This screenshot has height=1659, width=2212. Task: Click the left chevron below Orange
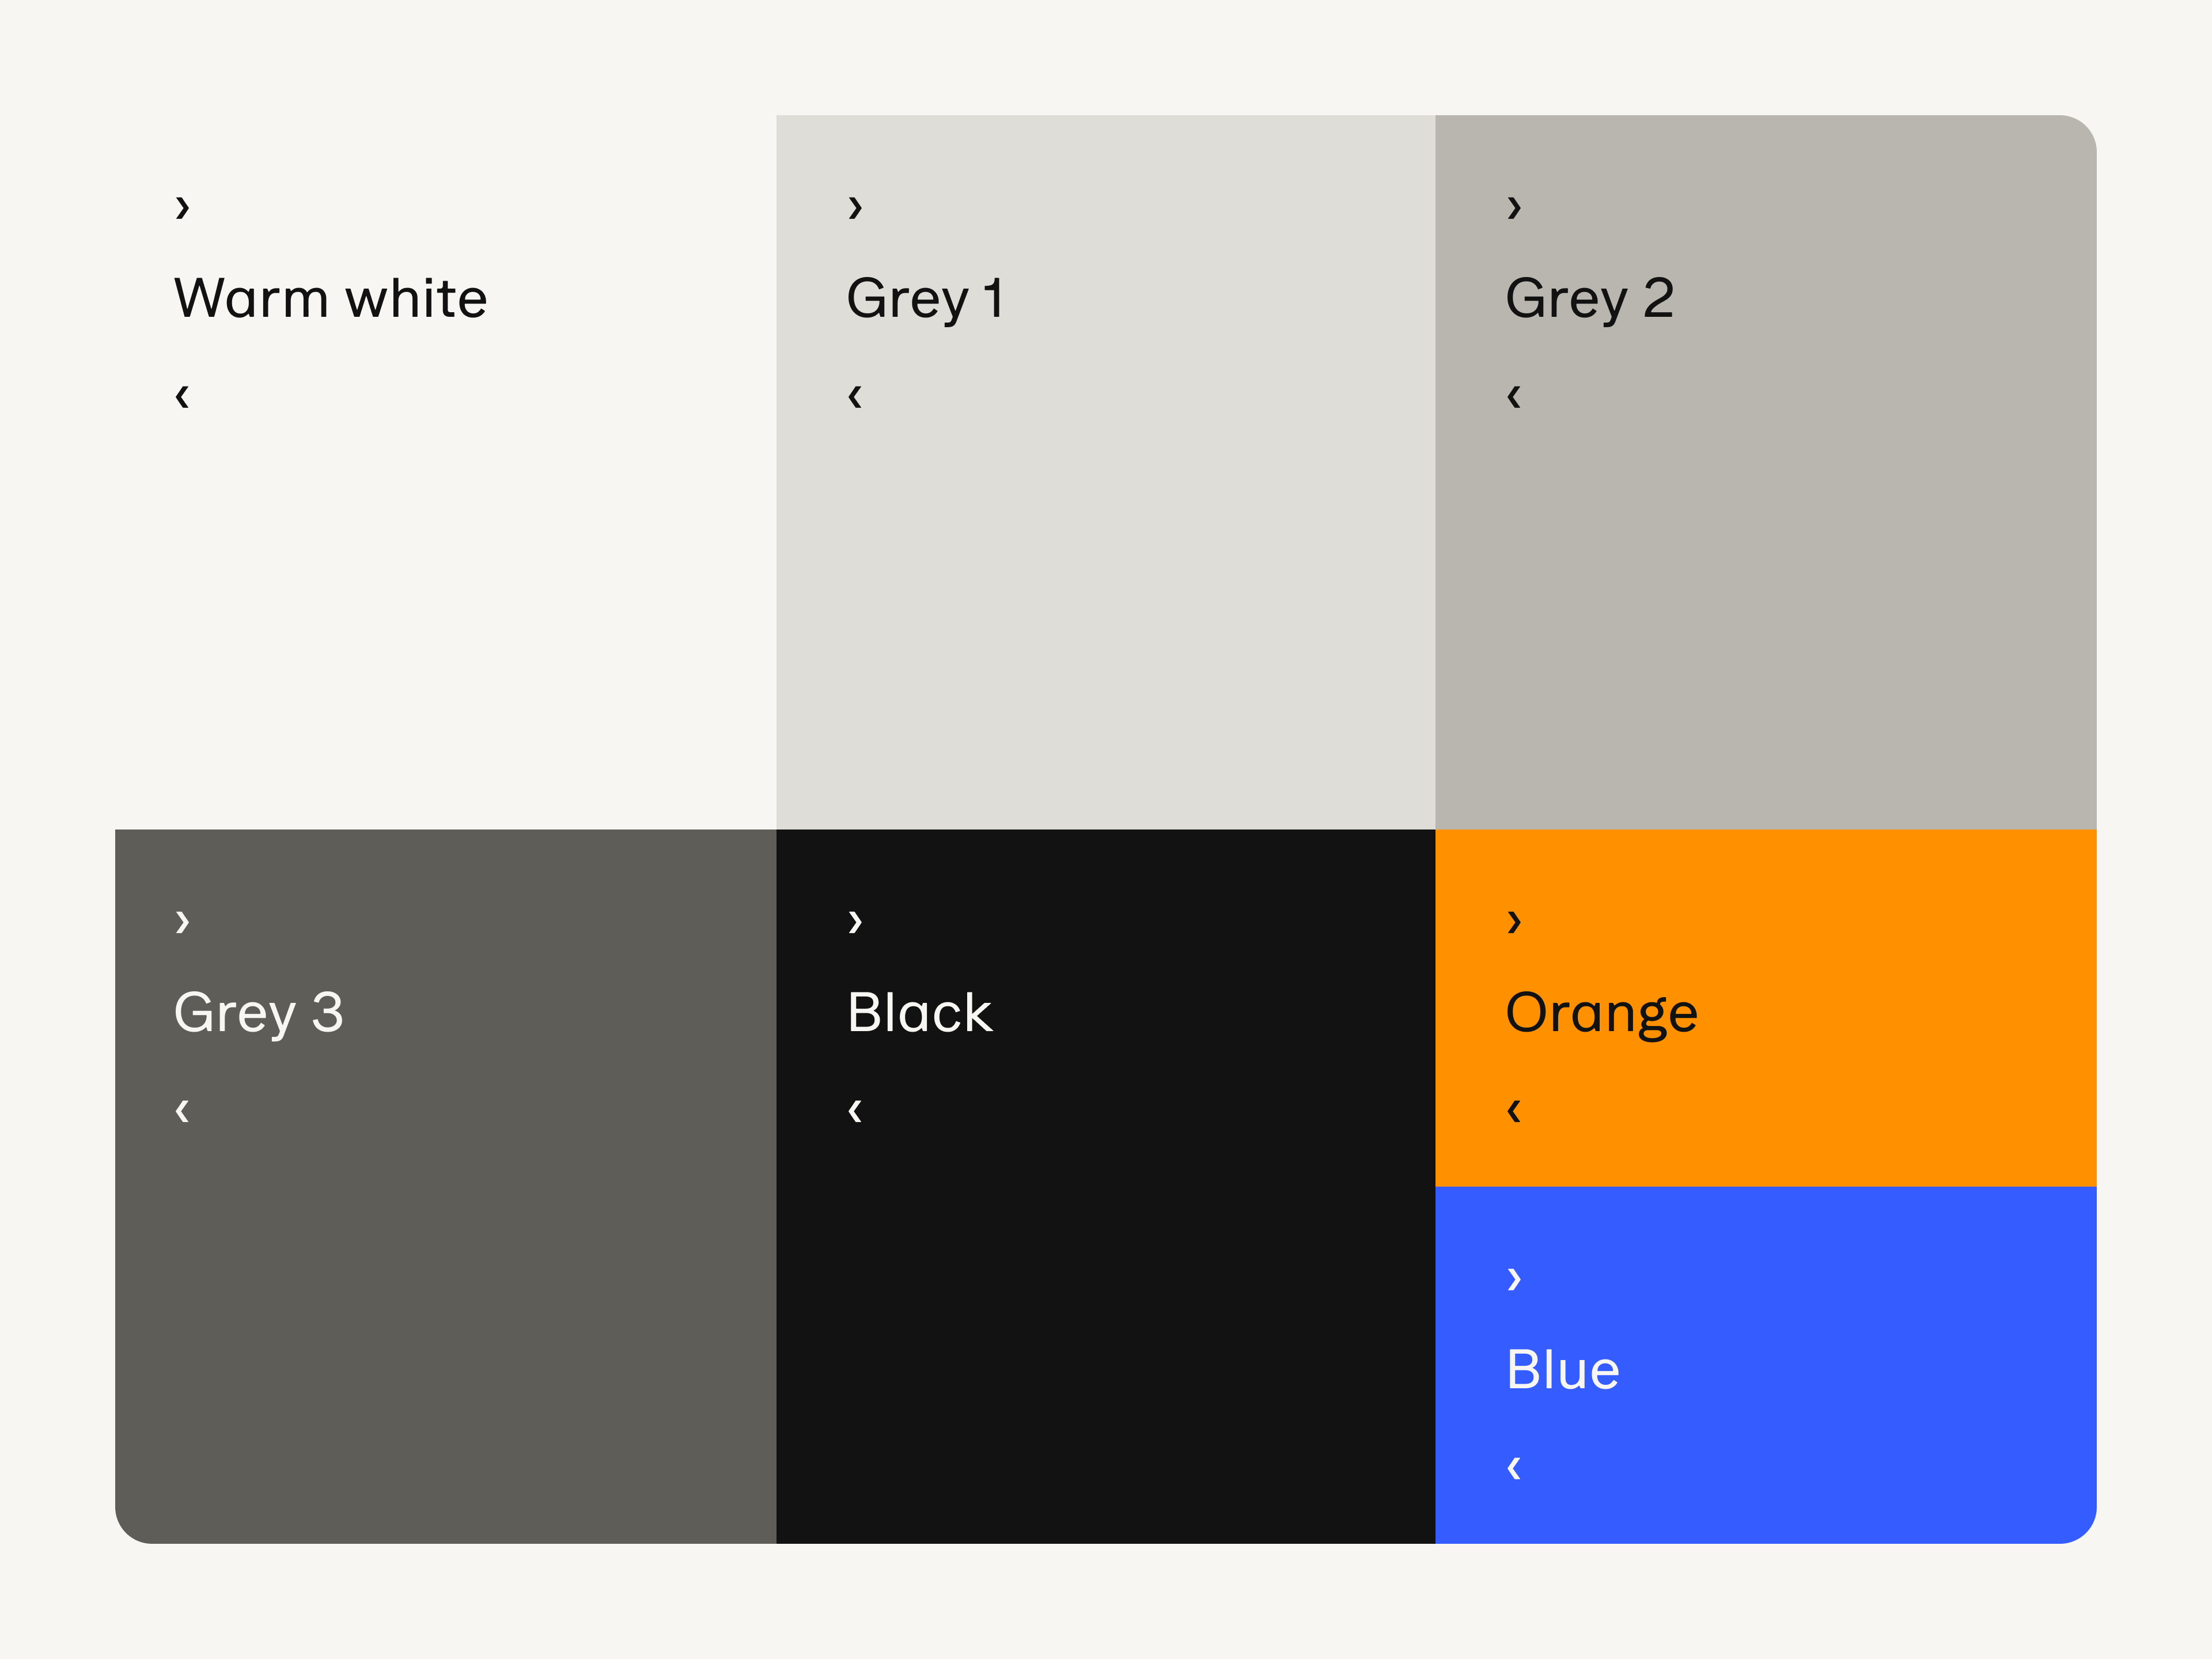pos(1513,1111)
